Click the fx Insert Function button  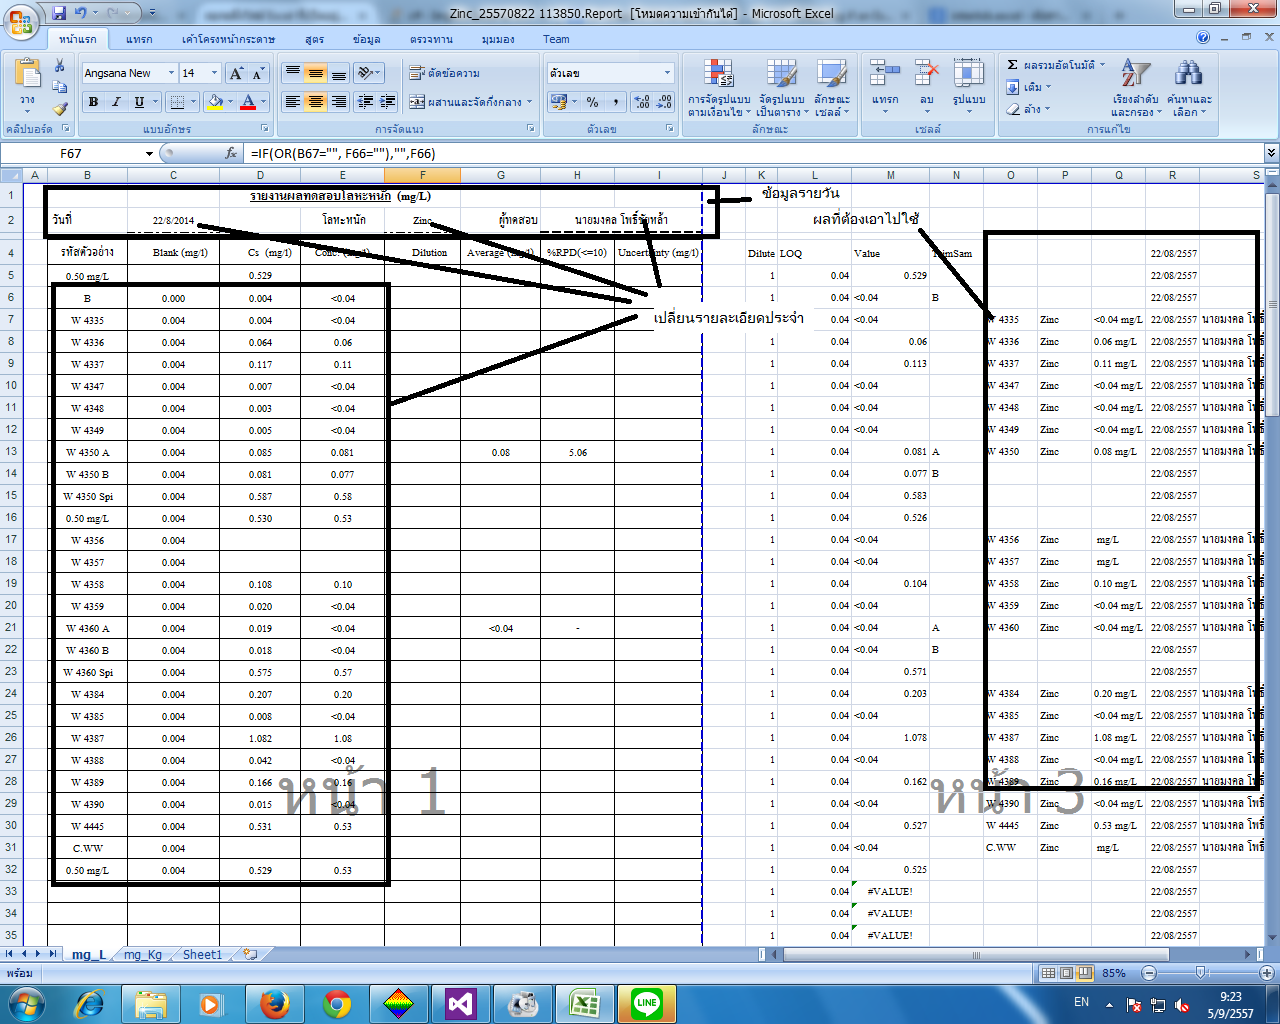click(x=232, y=153)
